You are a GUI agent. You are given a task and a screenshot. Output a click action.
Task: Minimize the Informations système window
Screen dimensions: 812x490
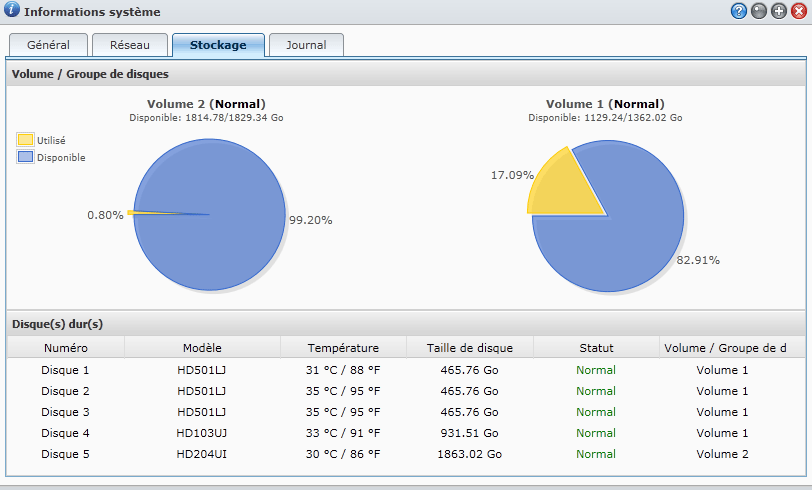pyautogui.click(x=759, y=12)
